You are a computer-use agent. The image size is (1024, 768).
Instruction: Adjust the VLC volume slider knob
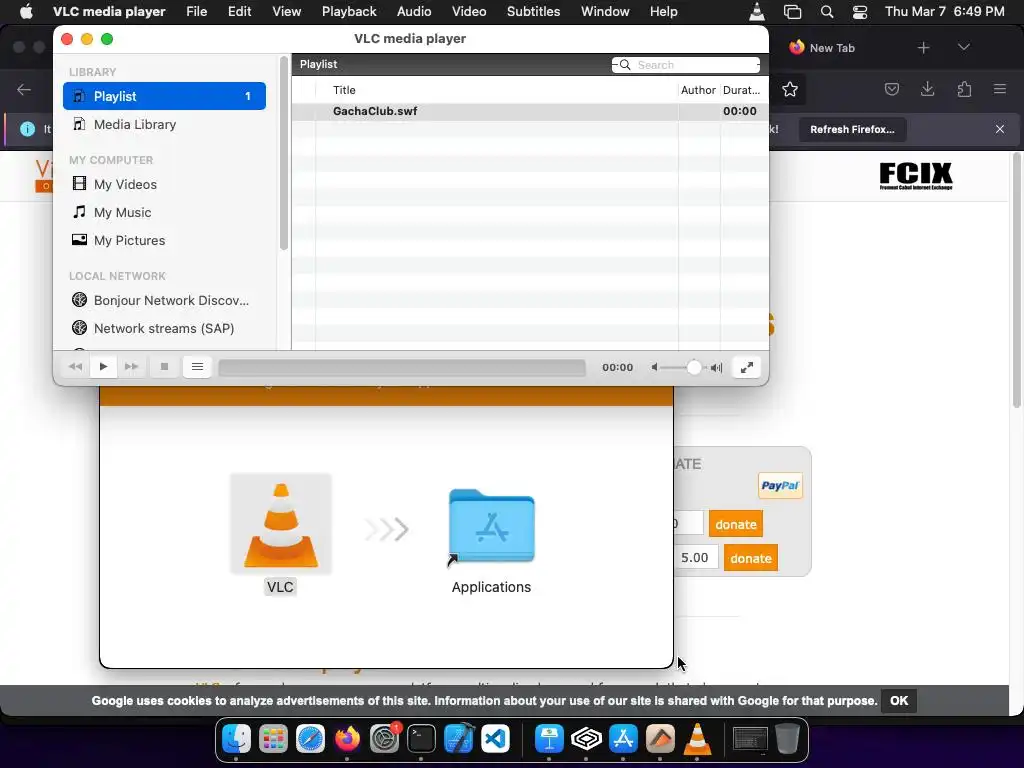(694, 368)
